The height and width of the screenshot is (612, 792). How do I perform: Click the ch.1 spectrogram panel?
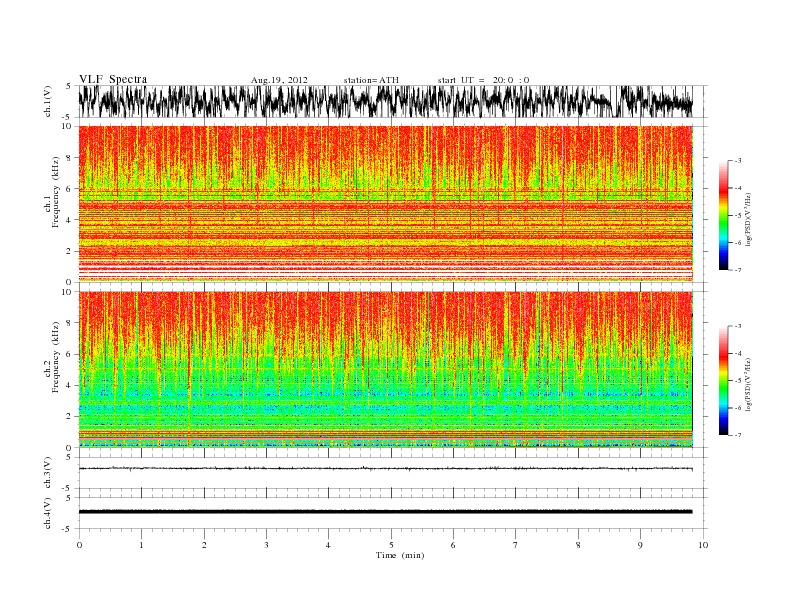[386, 203]
